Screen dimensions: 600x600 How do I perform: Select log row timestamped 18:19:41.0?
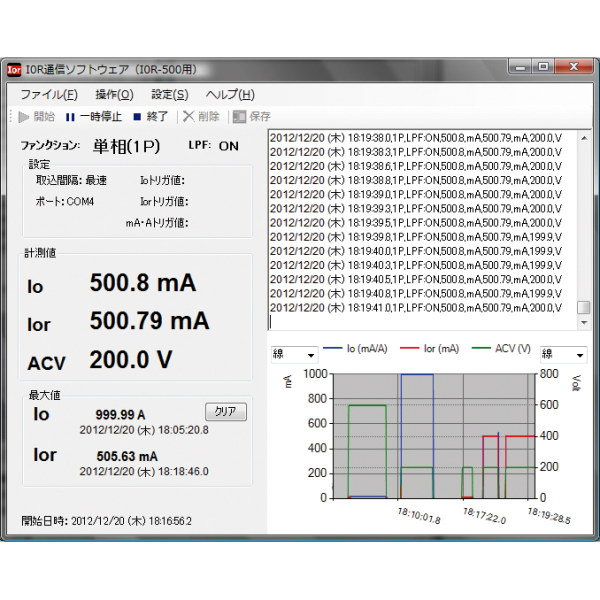416,308
